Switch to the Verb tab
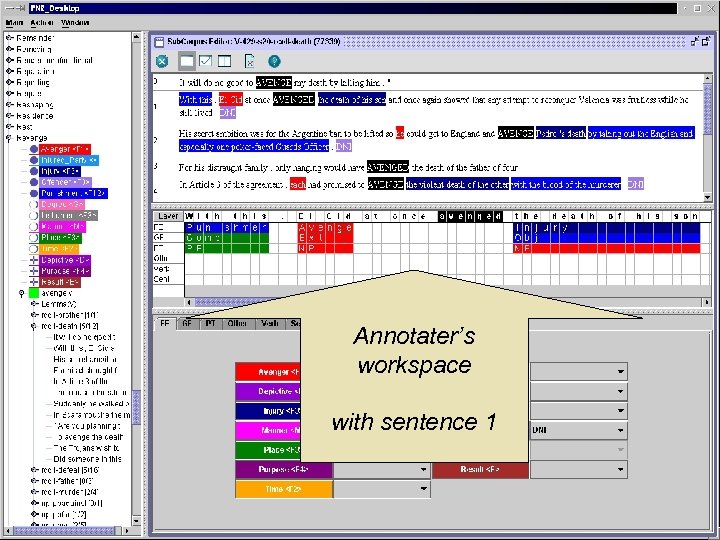720x540 pixels. click(270, 324)
